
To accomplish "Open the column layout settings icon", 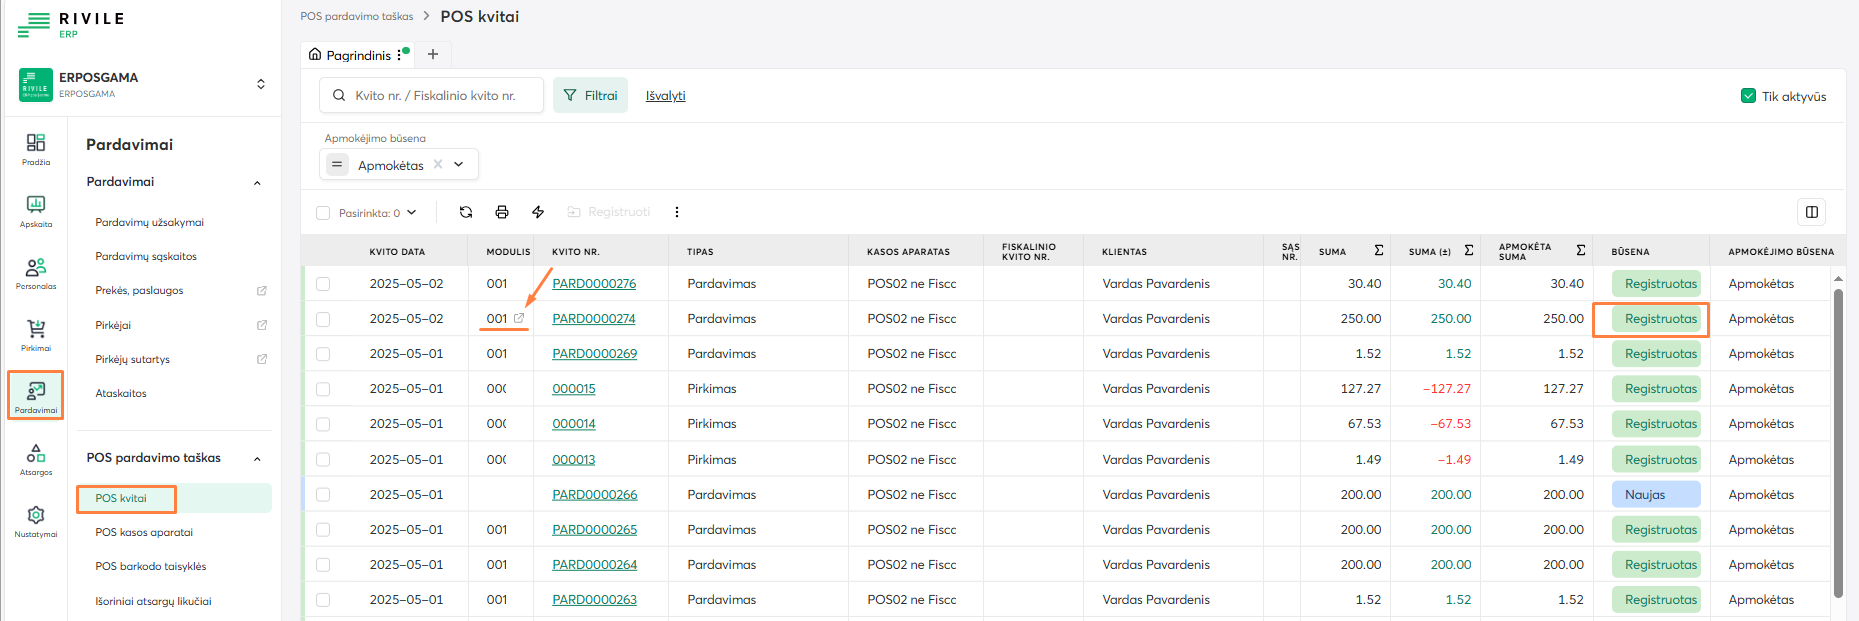I will (x=1811, y=212).
